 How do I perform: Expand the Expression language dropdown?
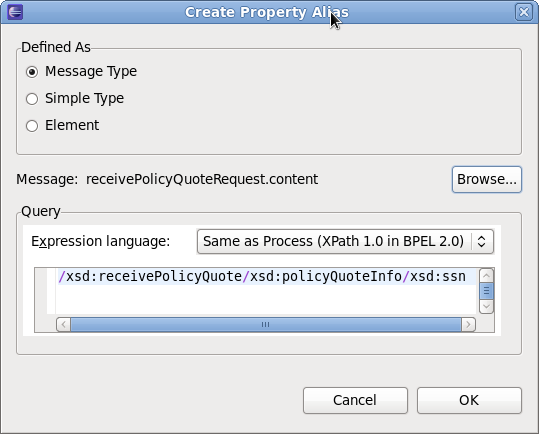click(345, 242)
